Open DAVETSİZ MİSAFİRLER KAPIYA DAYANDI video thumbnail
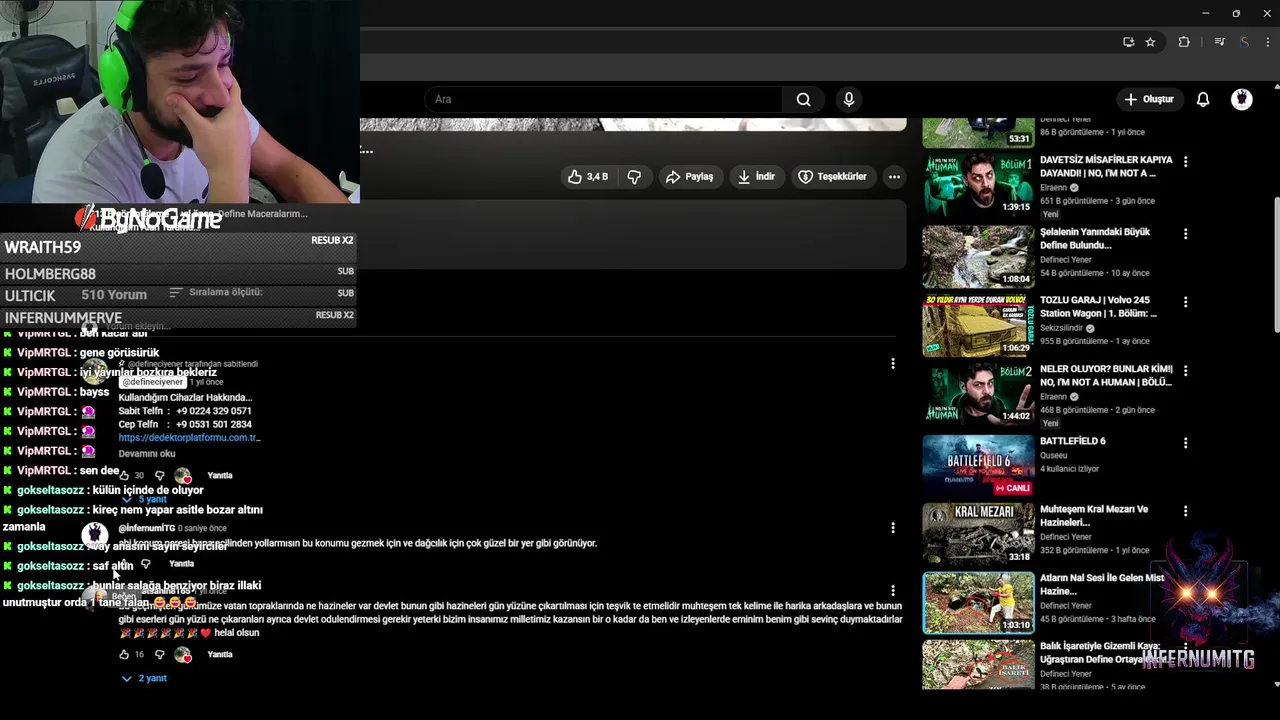Screen dimensions: 1280x720 pyautogui.click(x=978, y=184)
